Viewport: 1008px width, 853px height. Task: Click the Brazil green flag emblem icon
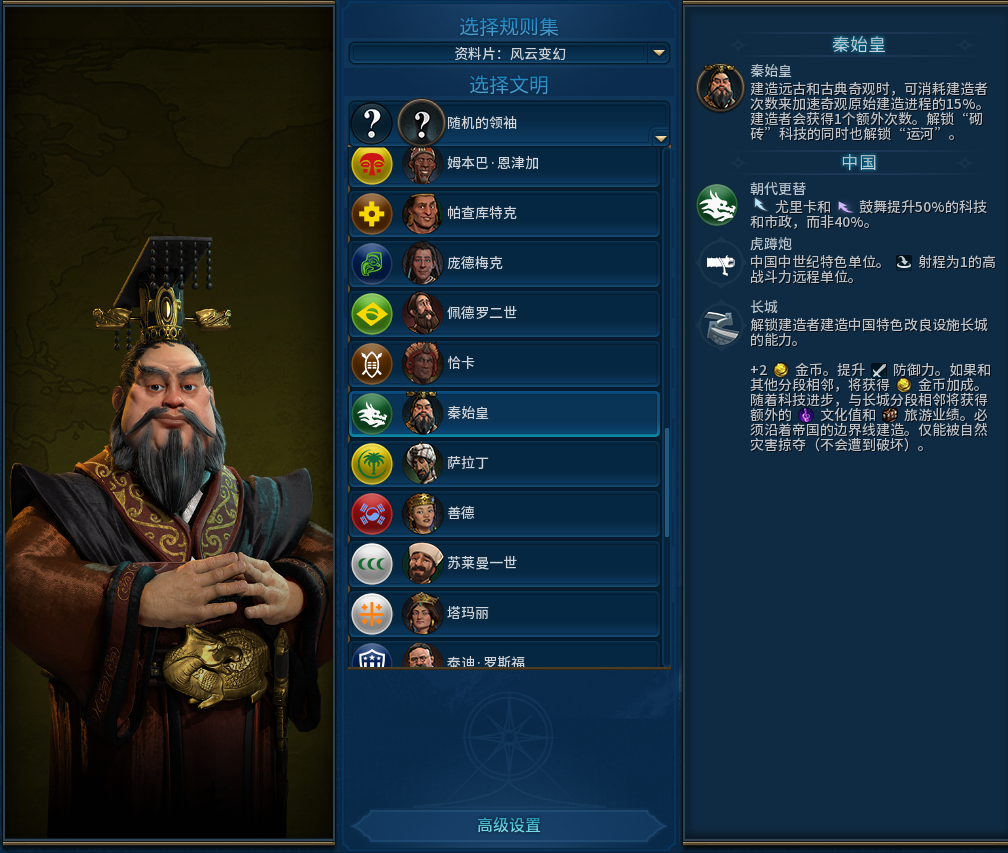[372, 314]
